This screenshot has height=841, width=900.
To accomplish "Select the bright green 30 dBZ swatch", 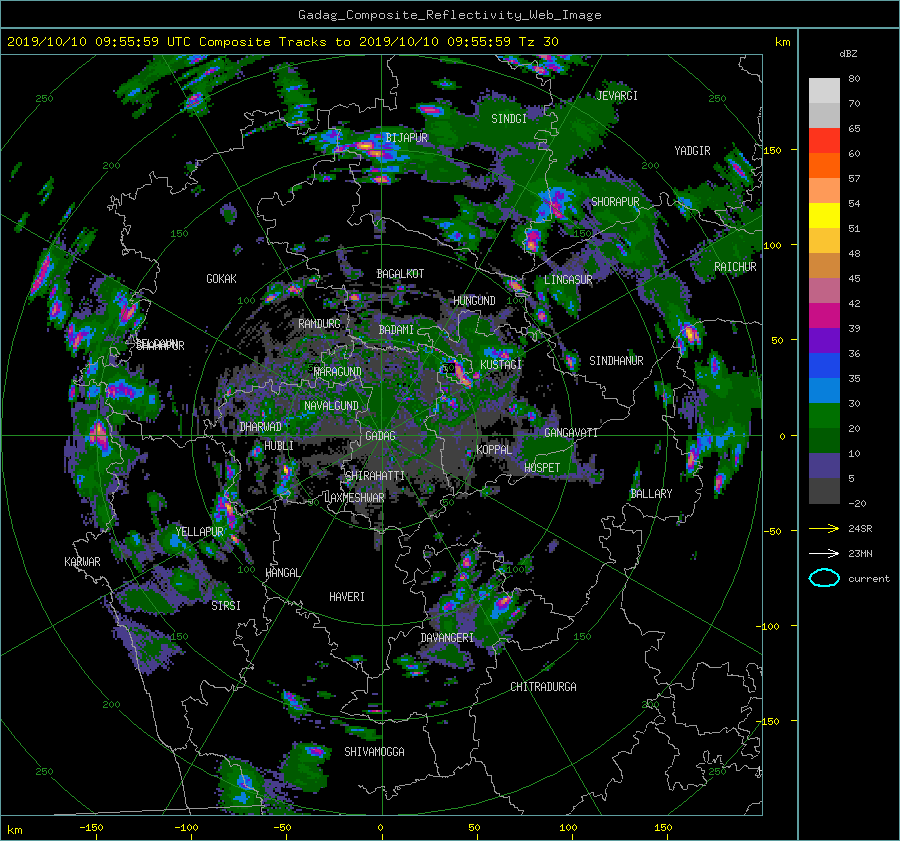I will (824, 416).
